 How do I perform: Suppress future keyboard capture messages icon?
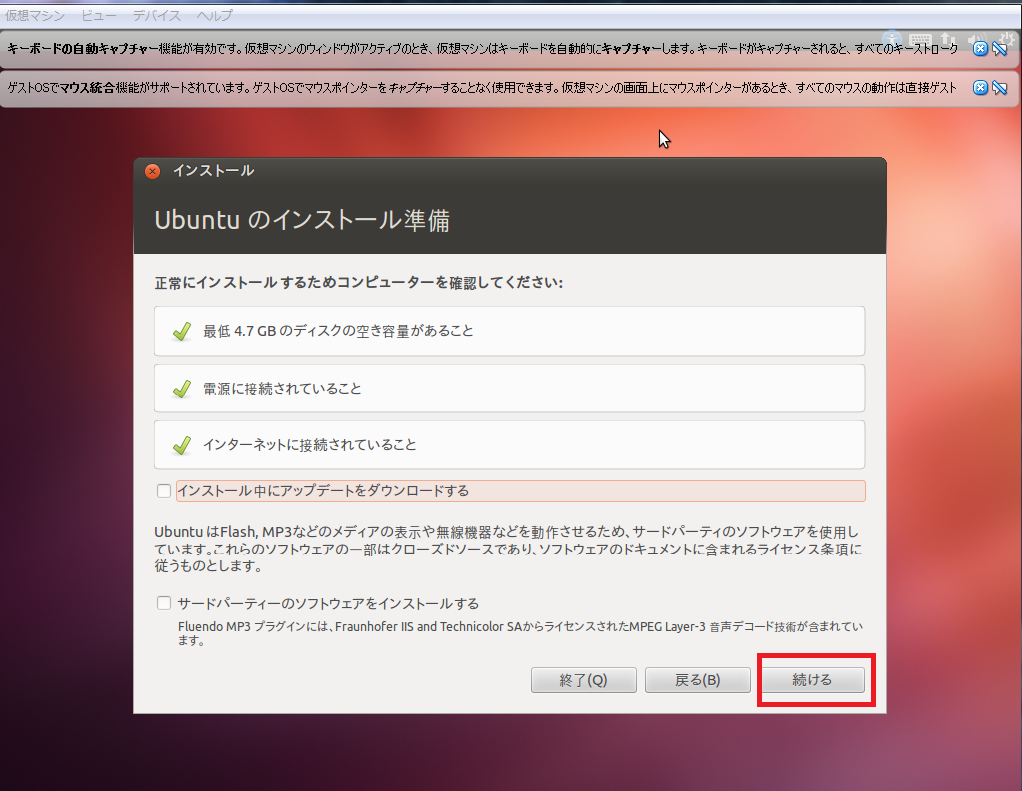click(x=998, y=49)
